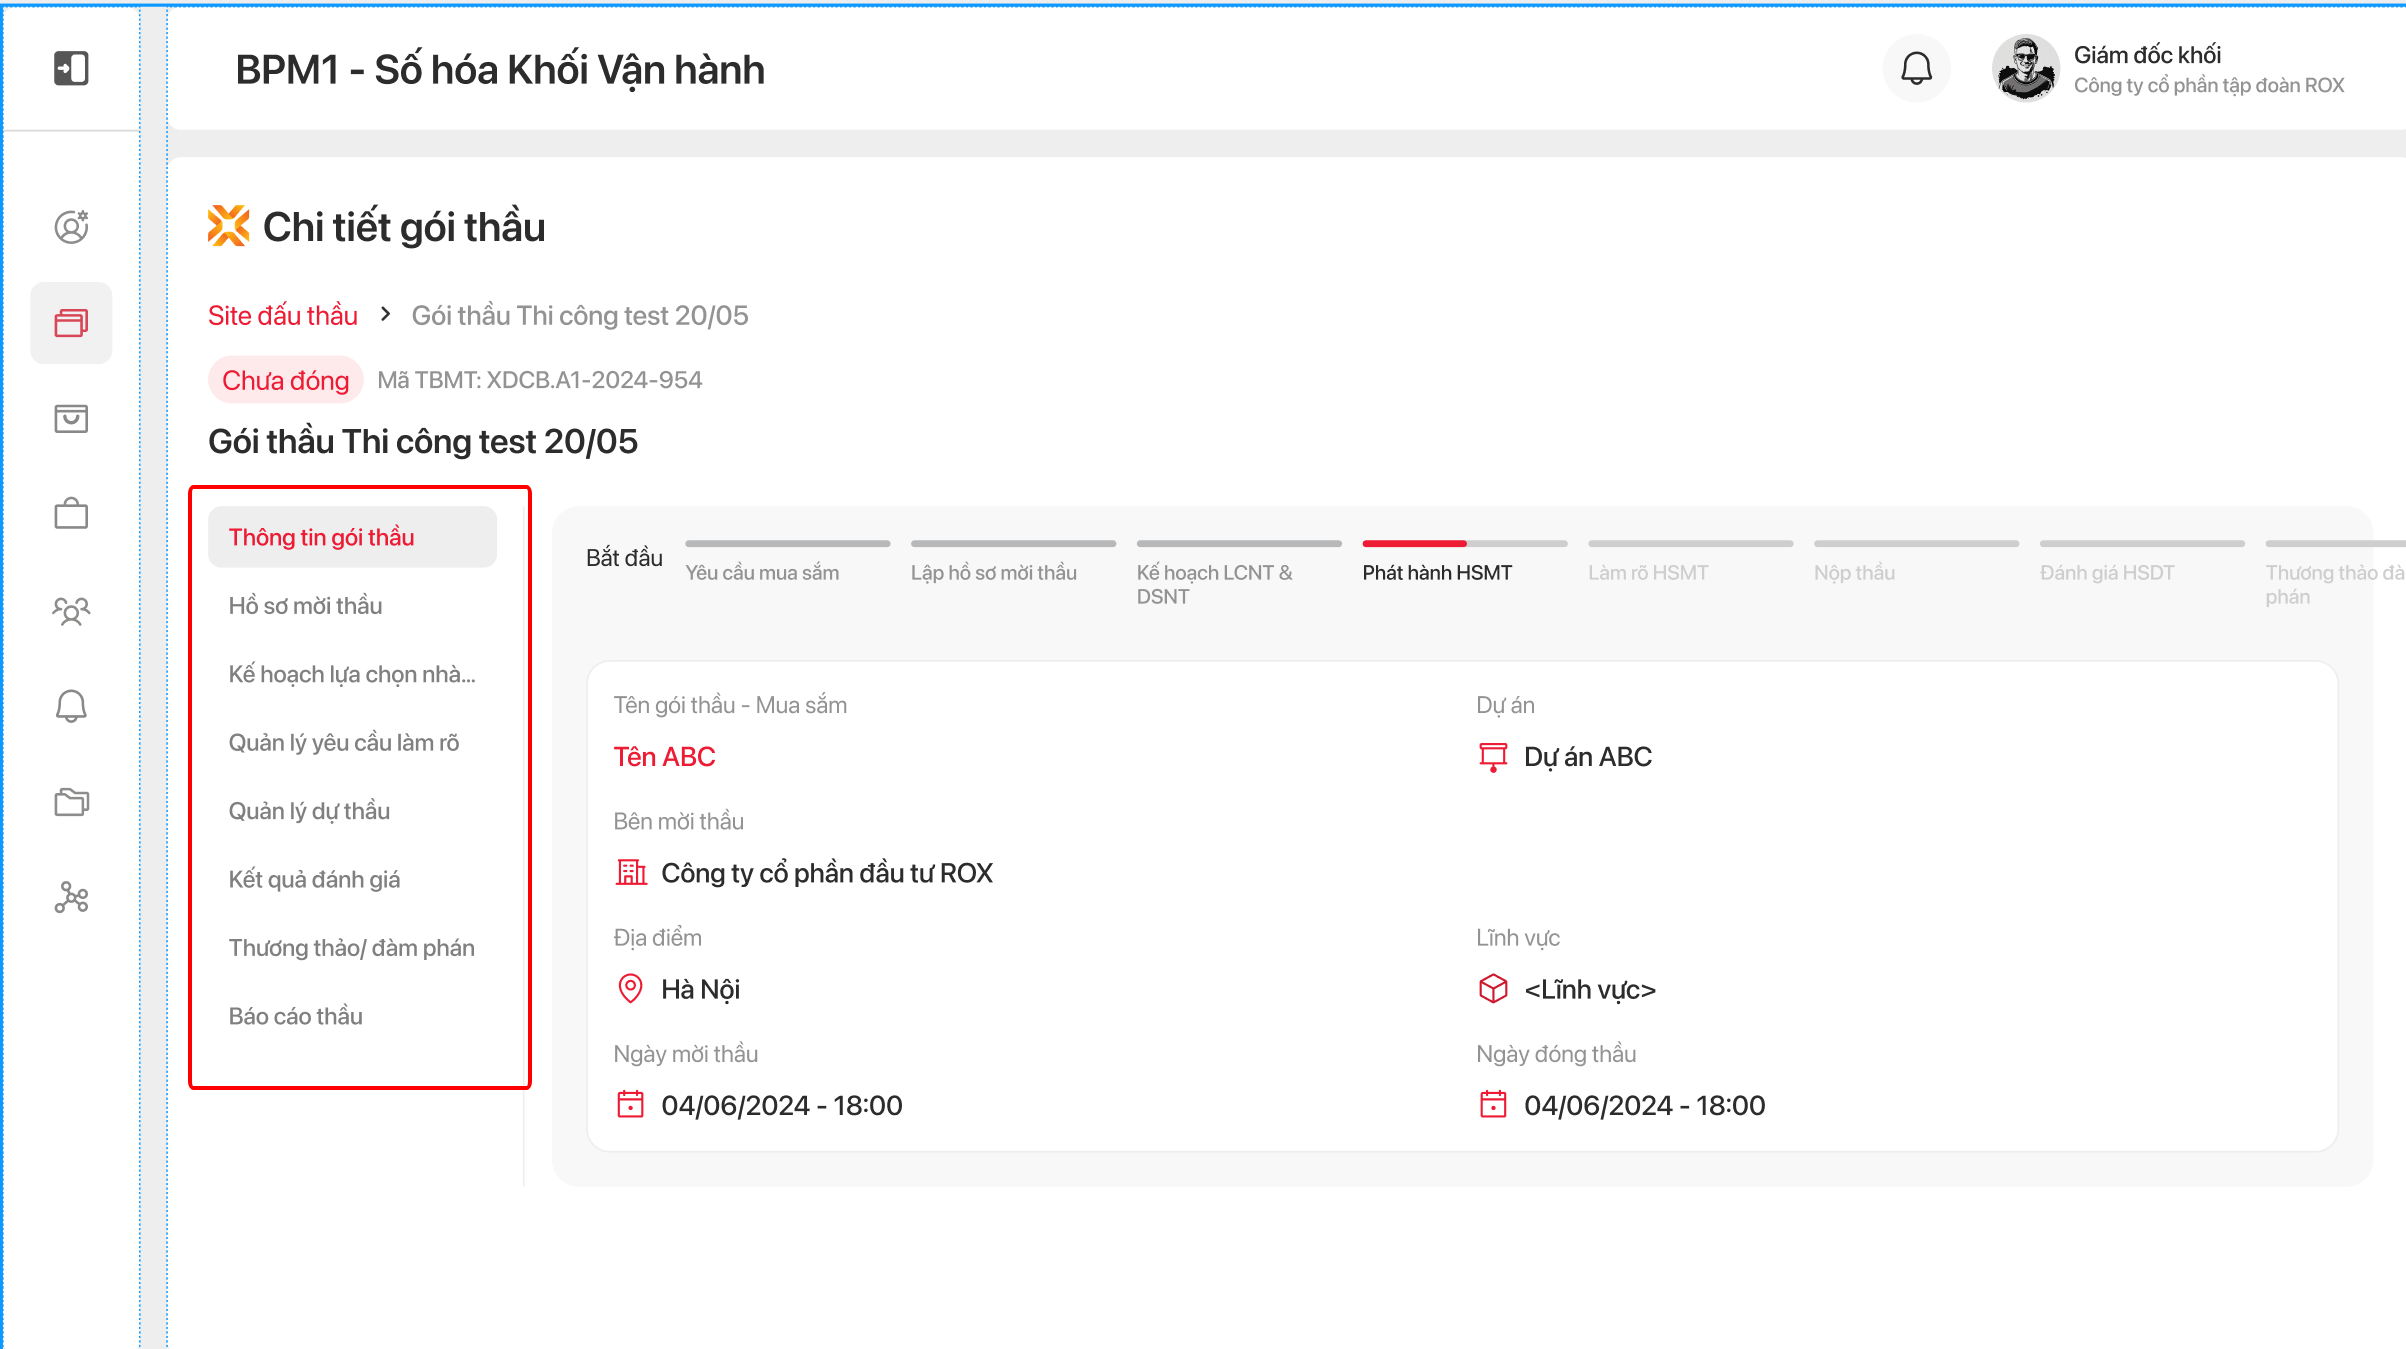The height and width of the screenshot is (1349, 2406).
Task: Select Quản lý dự thầu menu item
Action: click(309, 811)
